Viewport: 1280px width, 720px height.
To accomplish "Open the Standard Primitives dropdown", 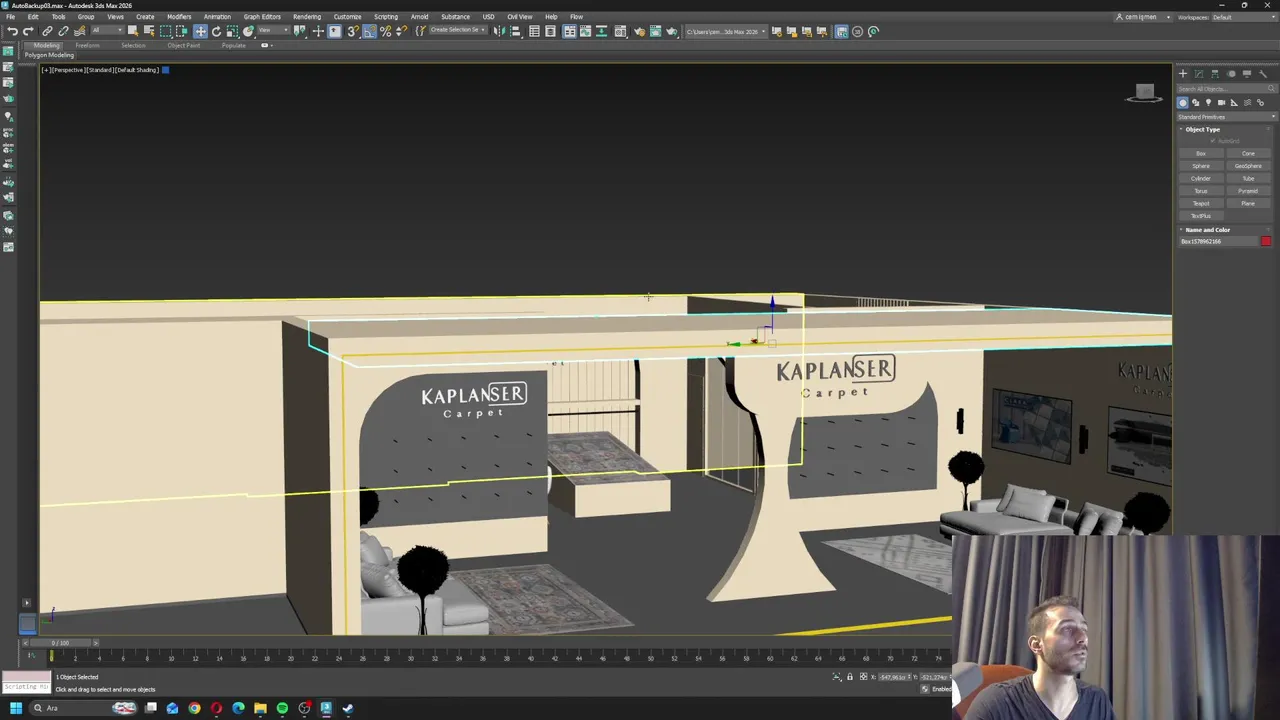I will click(x=1225, y=117).
